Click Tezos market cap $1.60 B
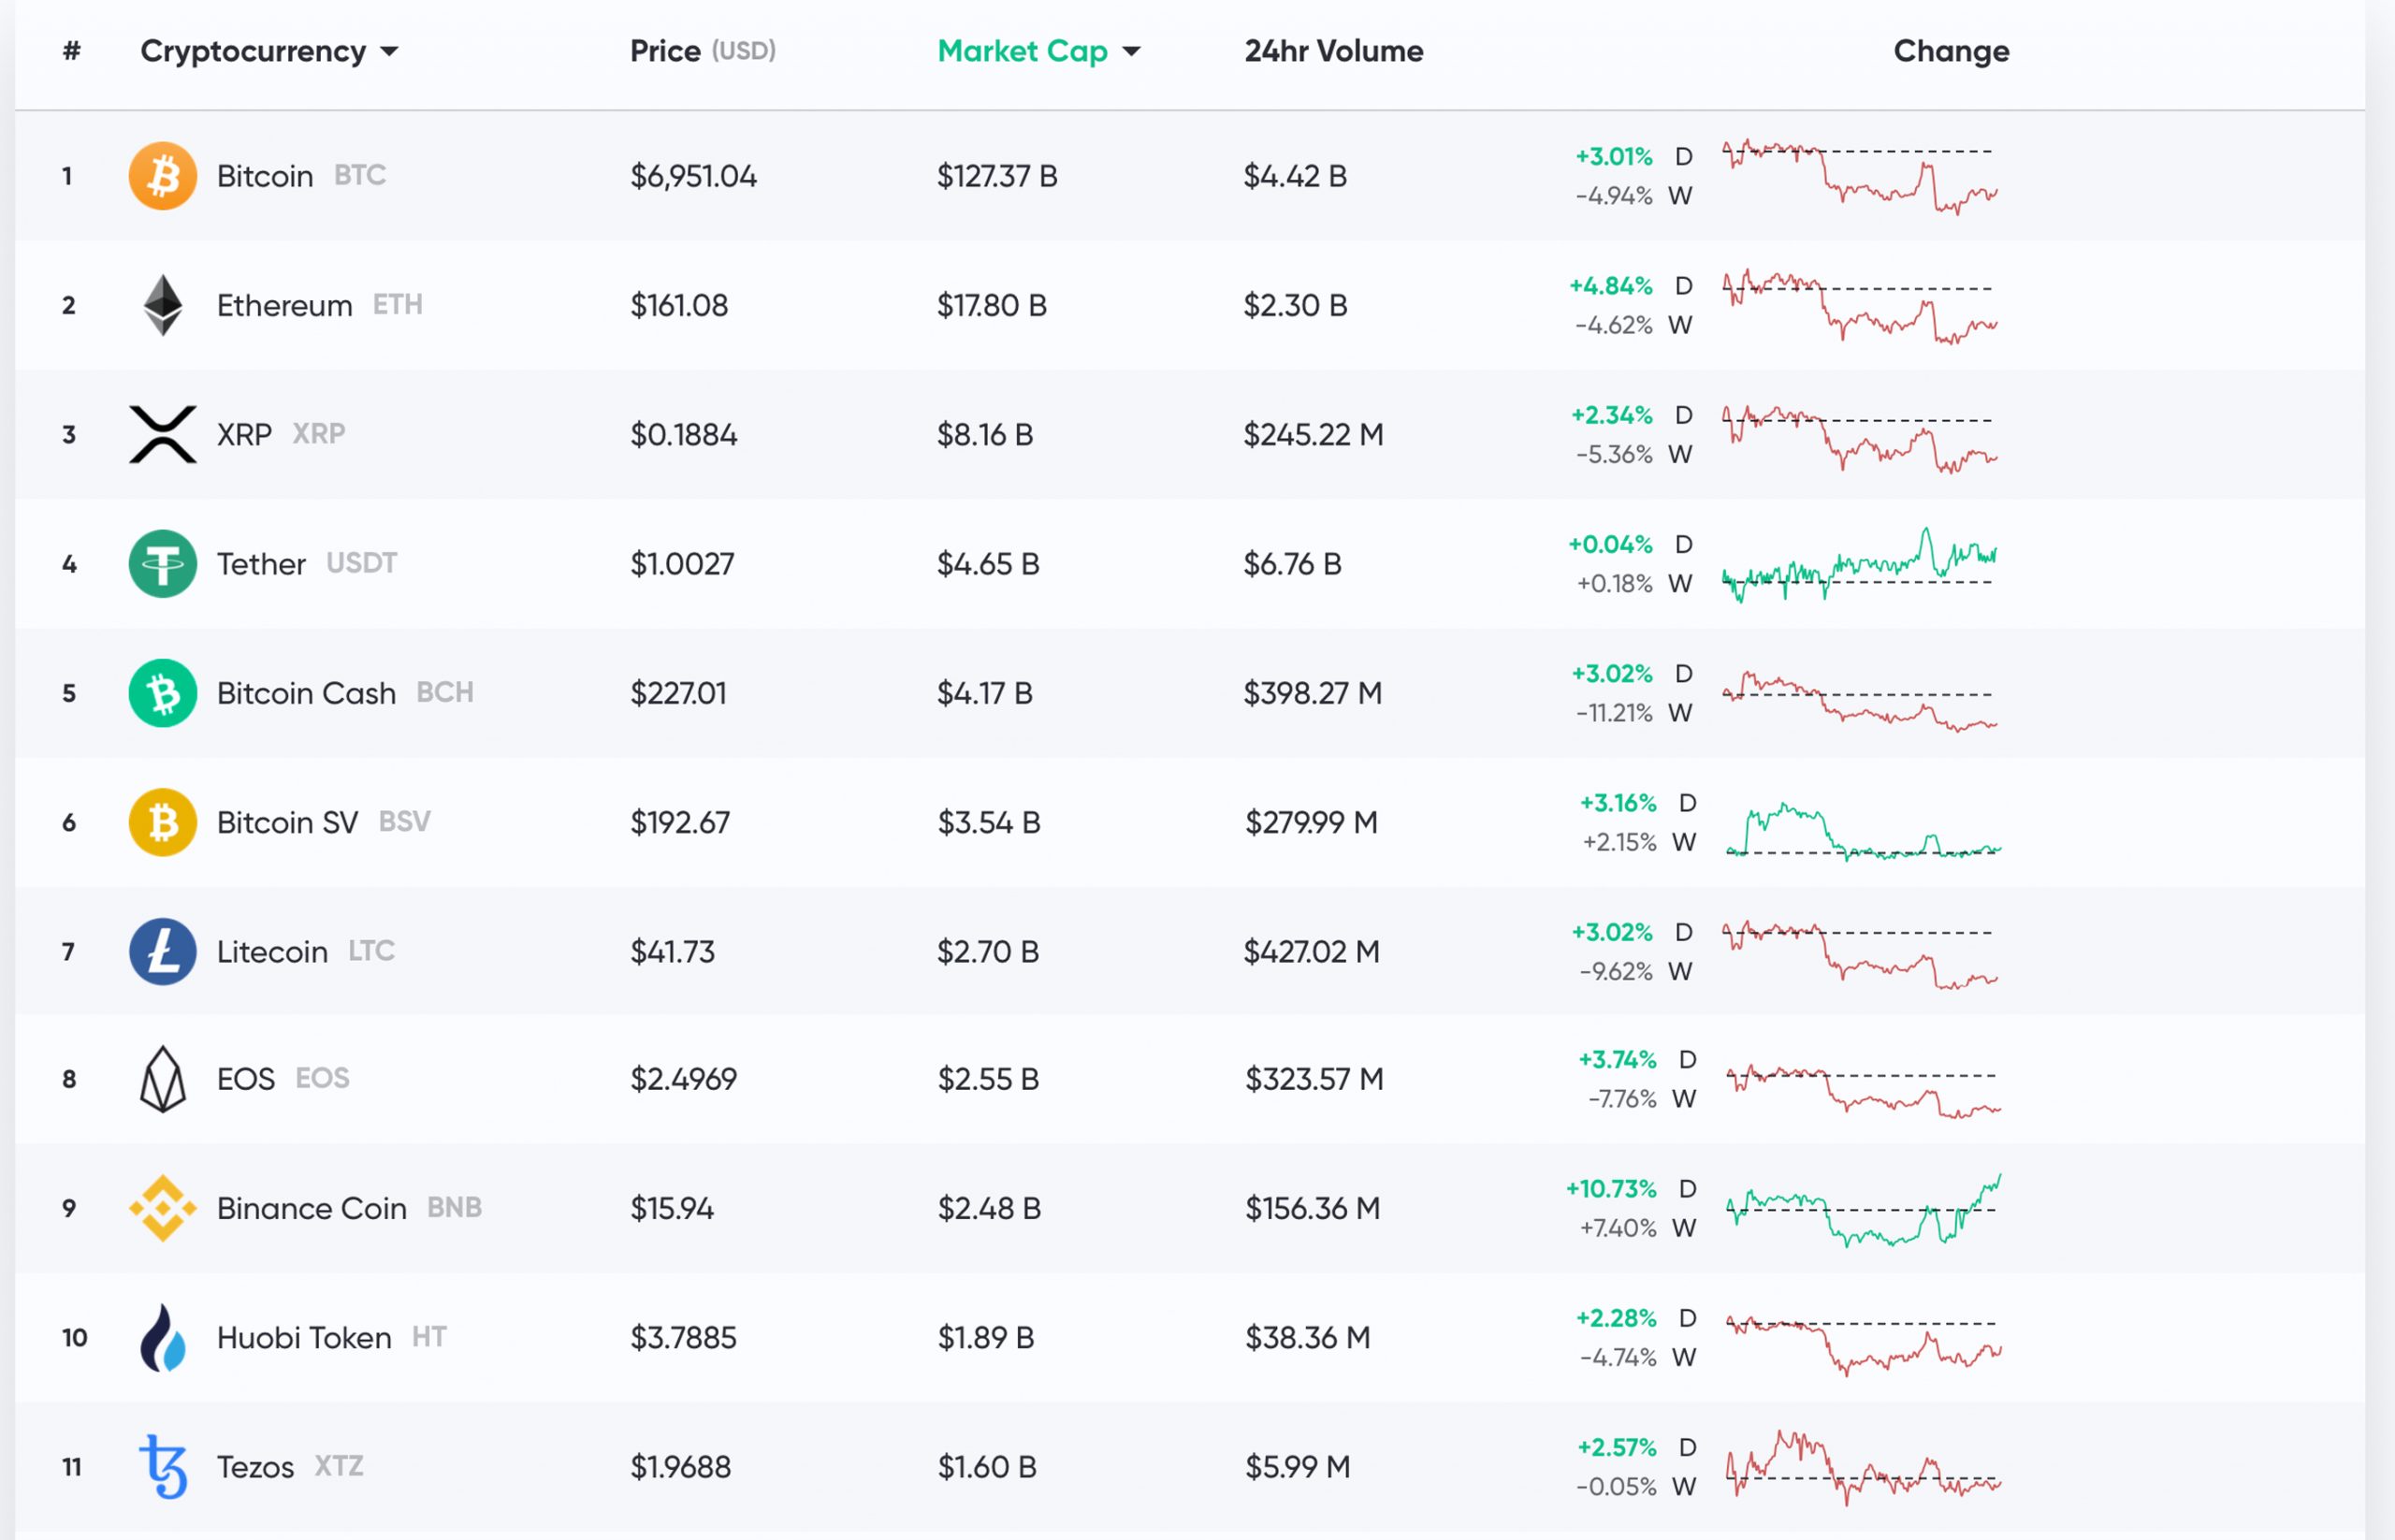This screenshot has height=1540, width=2395. click(987, 1467)
